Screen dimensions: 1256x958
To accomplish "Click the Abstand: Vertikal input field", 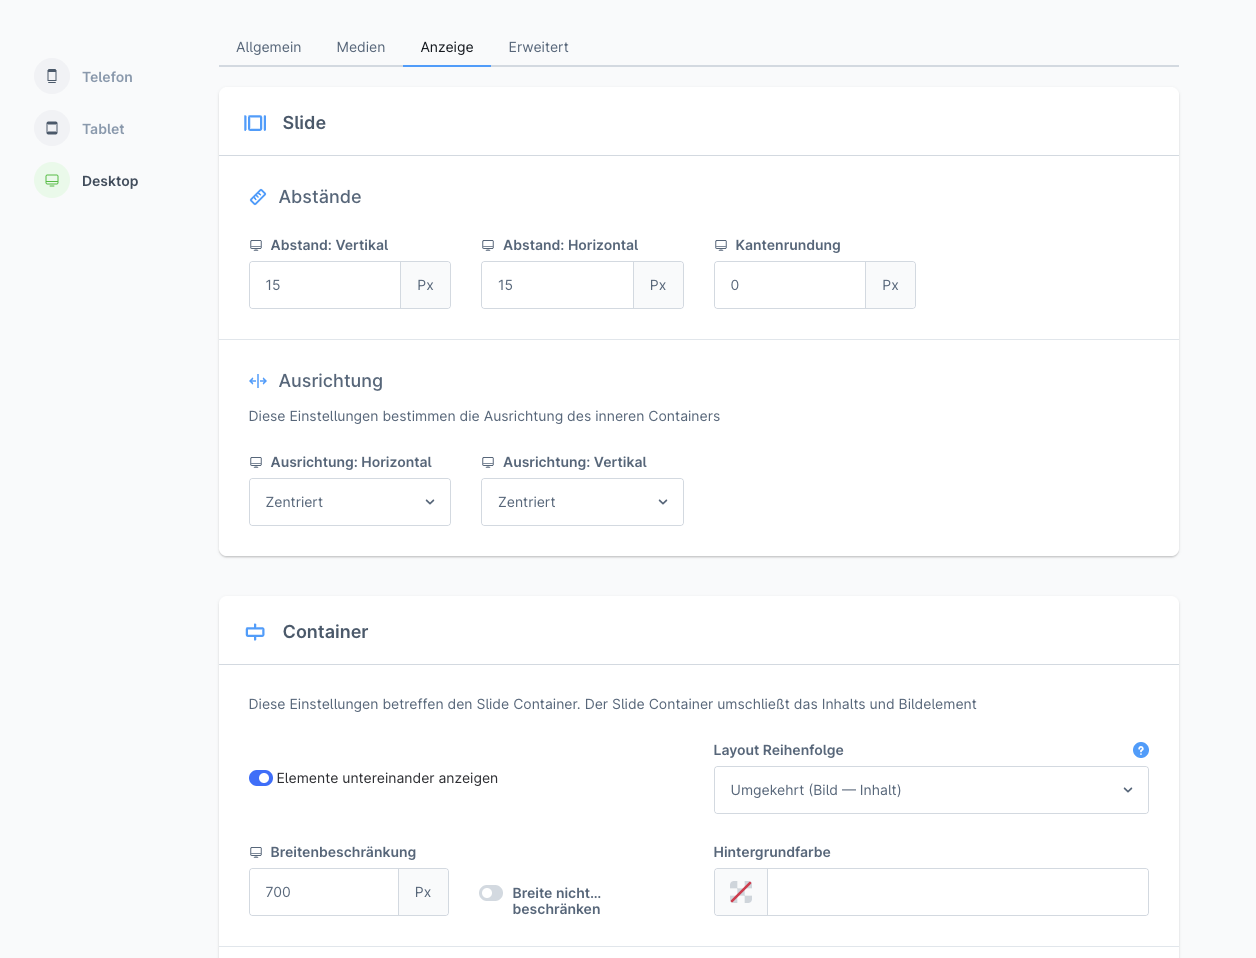I will 325,285.
